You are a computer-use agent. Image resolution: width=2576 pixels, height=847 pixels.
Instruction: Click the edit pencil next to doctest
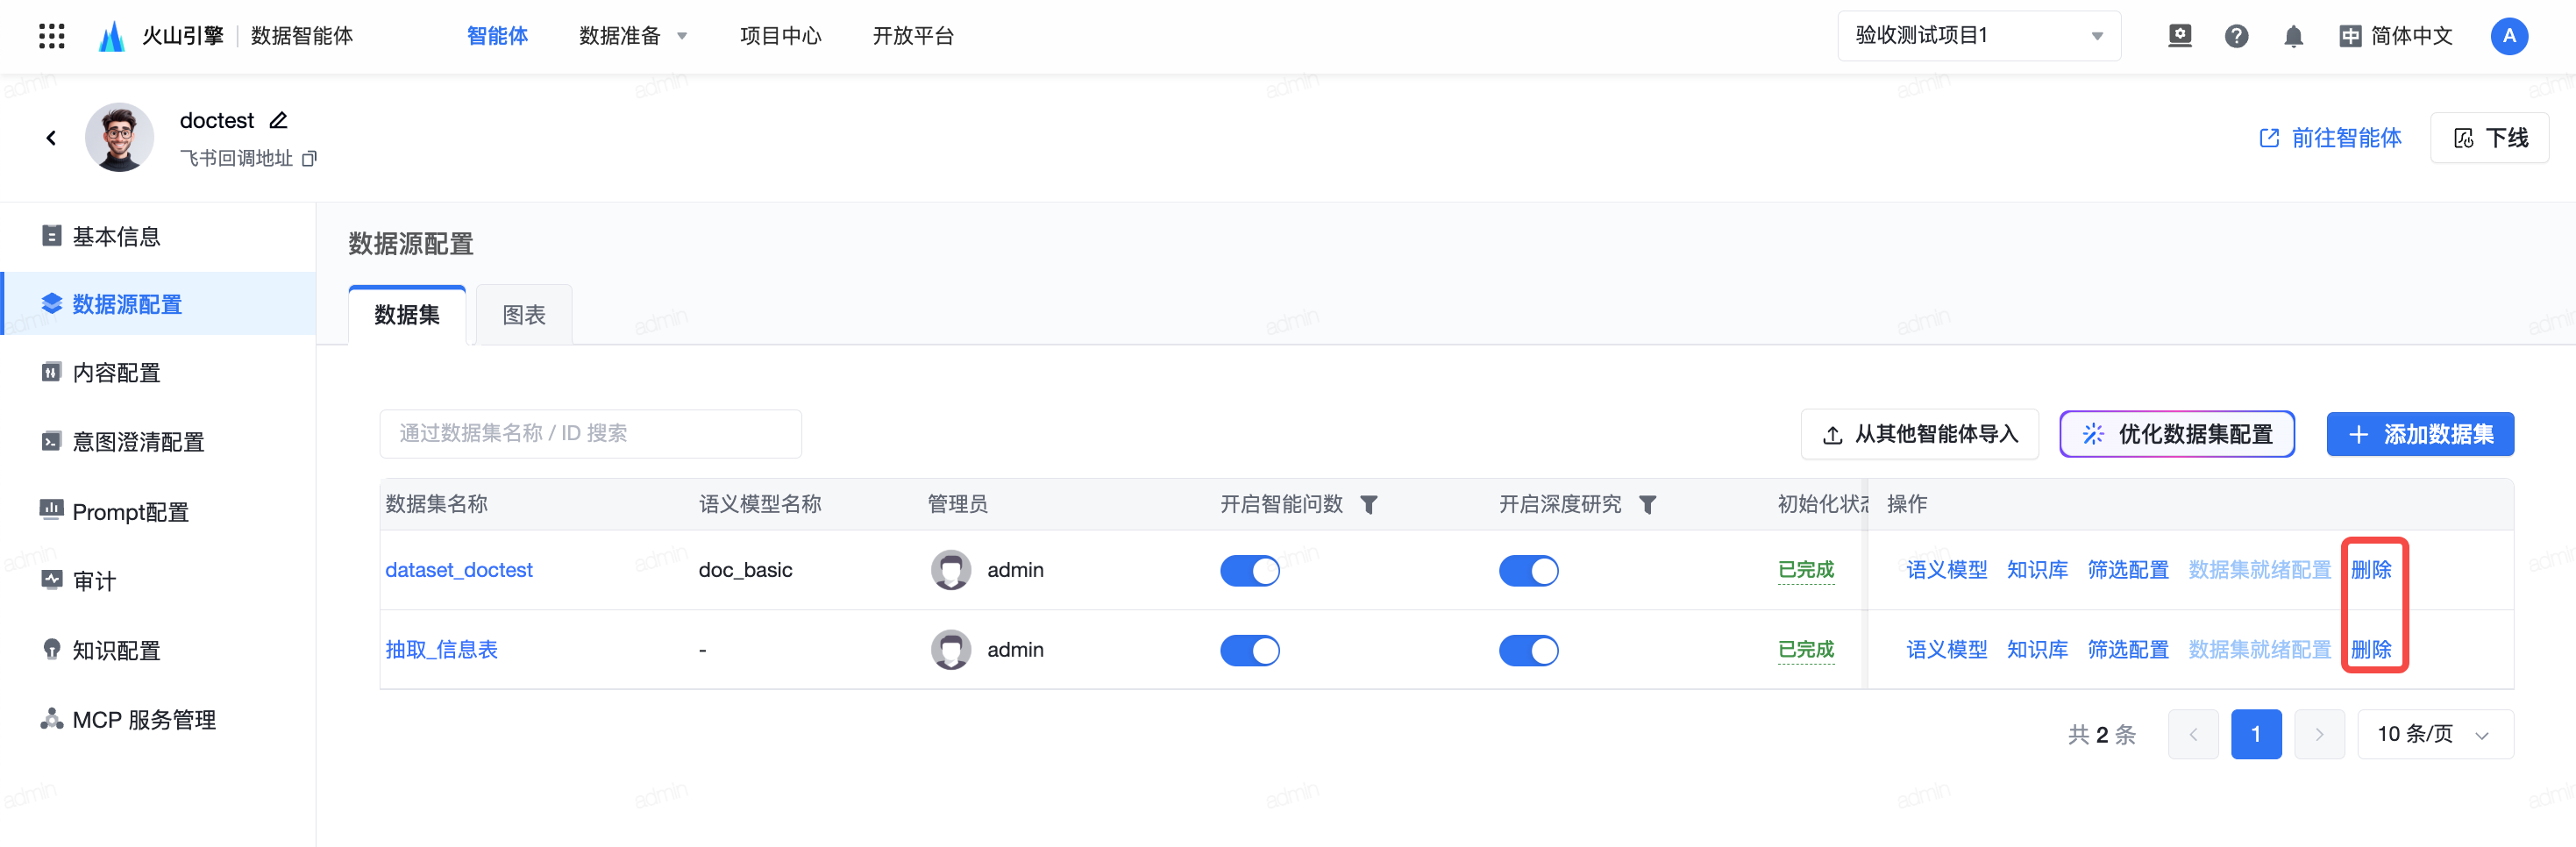click(x=279, y=120)
